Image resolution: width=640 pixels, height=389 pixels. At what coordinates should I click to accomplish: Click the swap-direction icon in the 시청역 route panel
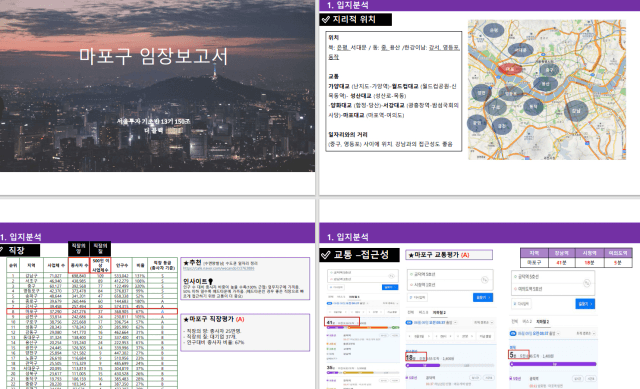pyautogui.click(x=484, y=280)
